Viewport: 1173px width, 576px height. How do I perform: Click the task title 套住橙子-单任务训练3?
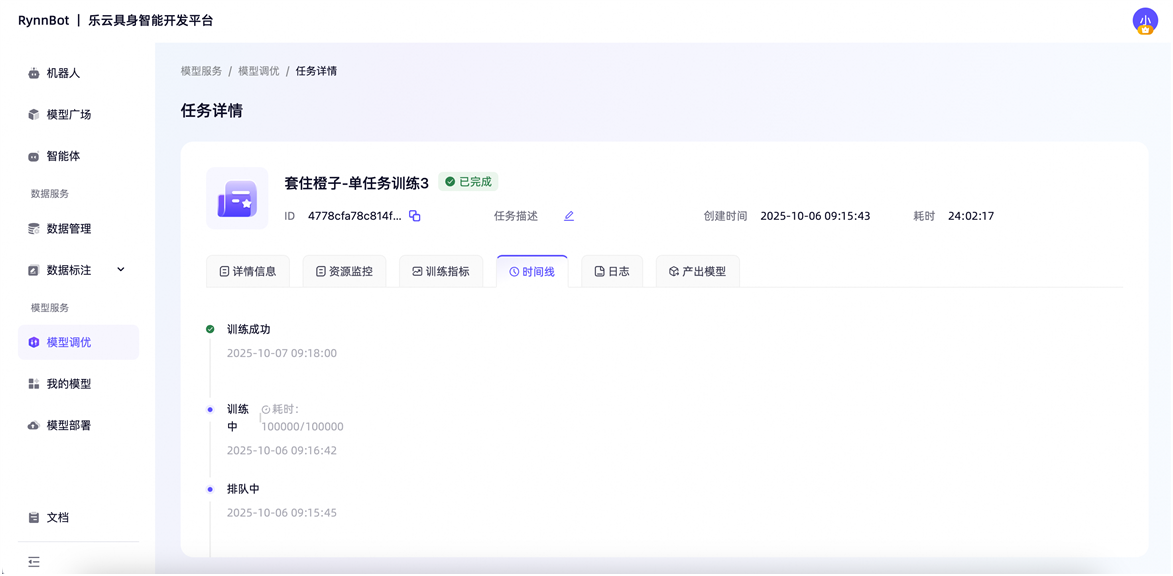(x=357, y=182)
